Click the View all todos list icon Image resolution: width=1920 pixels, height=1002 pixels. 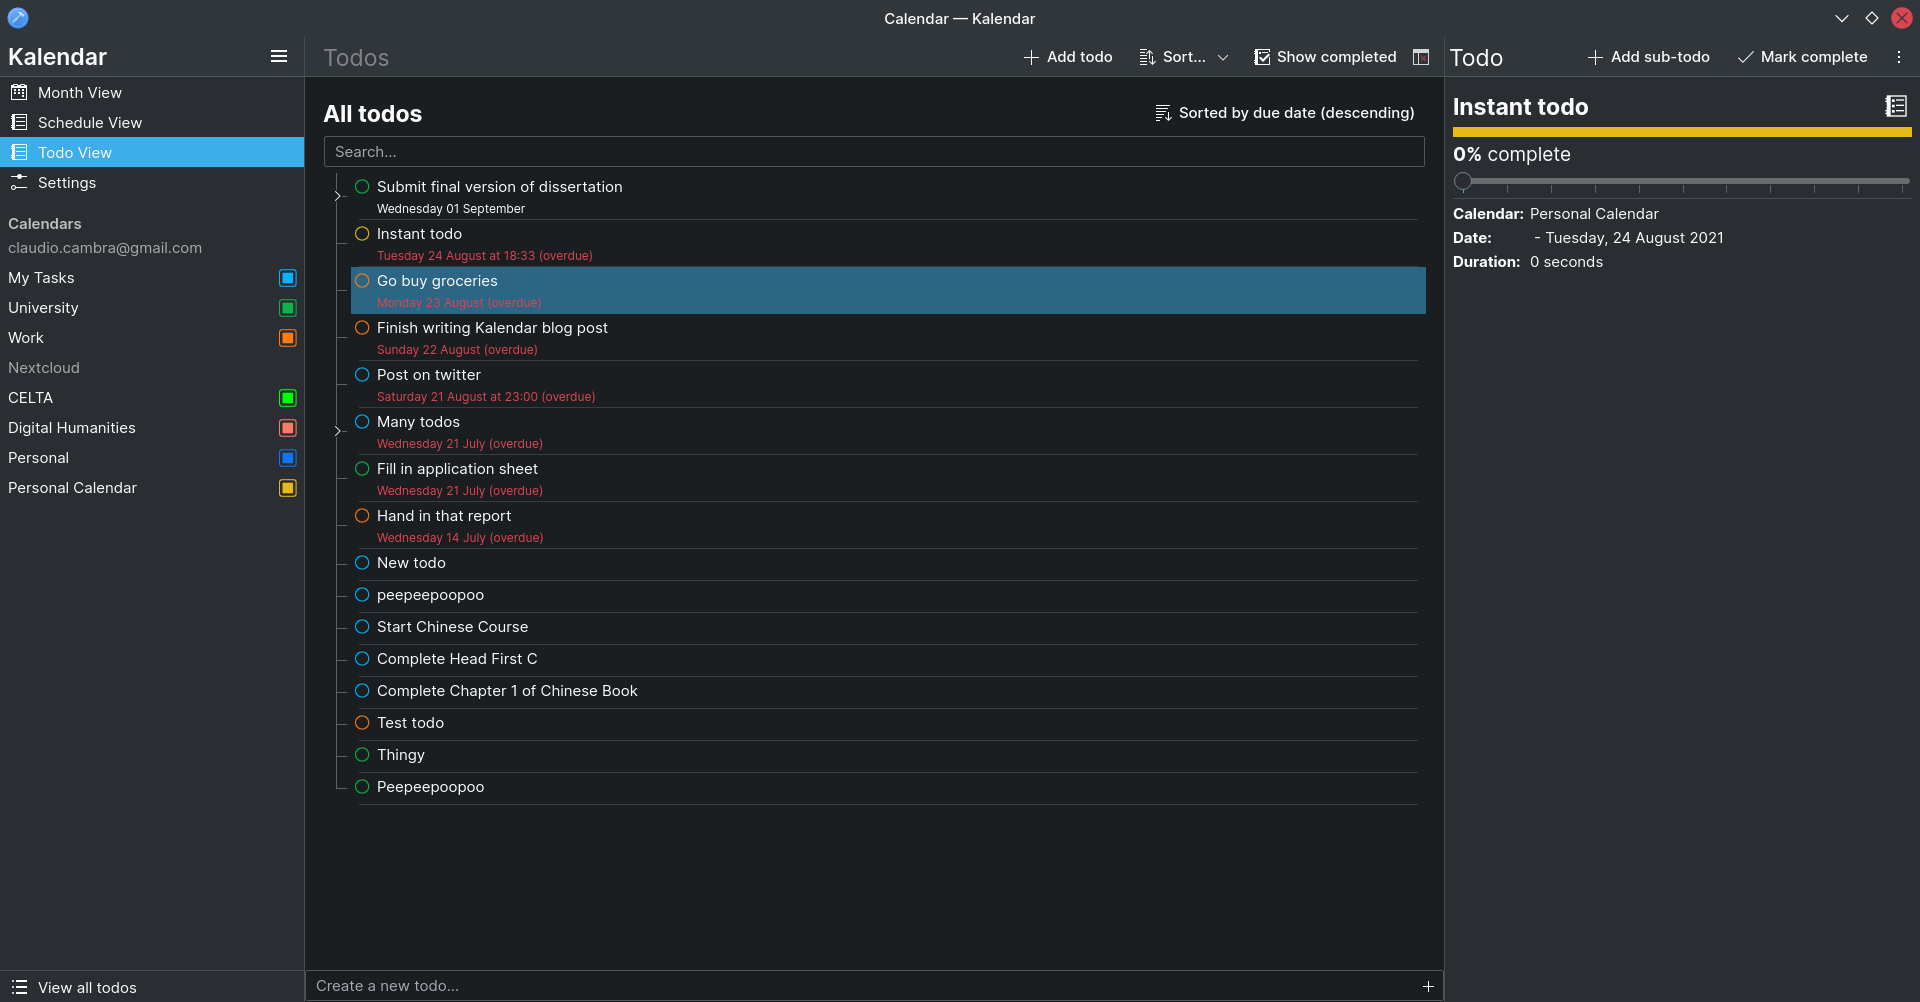point(19,987)
